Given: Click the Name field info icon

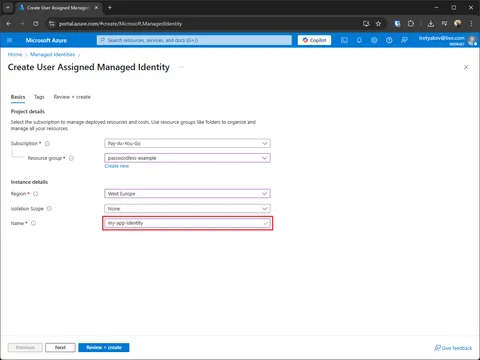Looking at the screenshot, I should click(x=34, y=223).
